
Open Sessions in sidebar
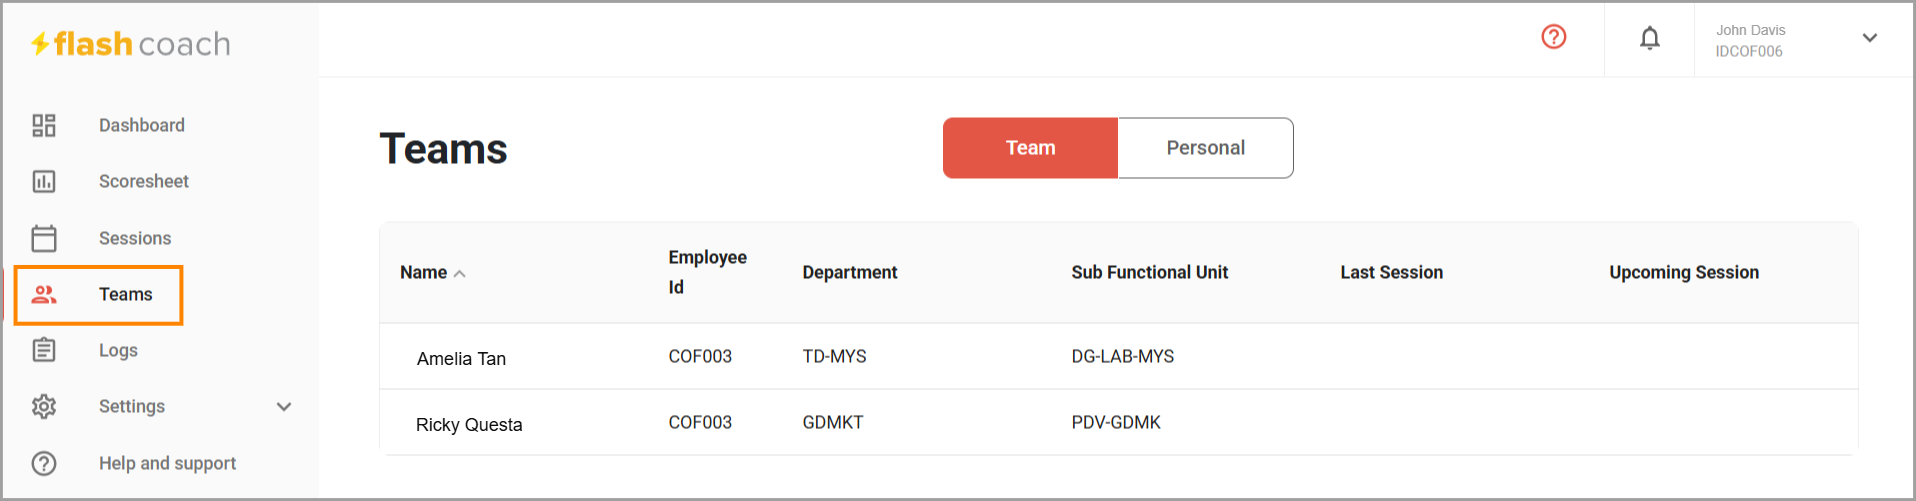coord(135,238)
